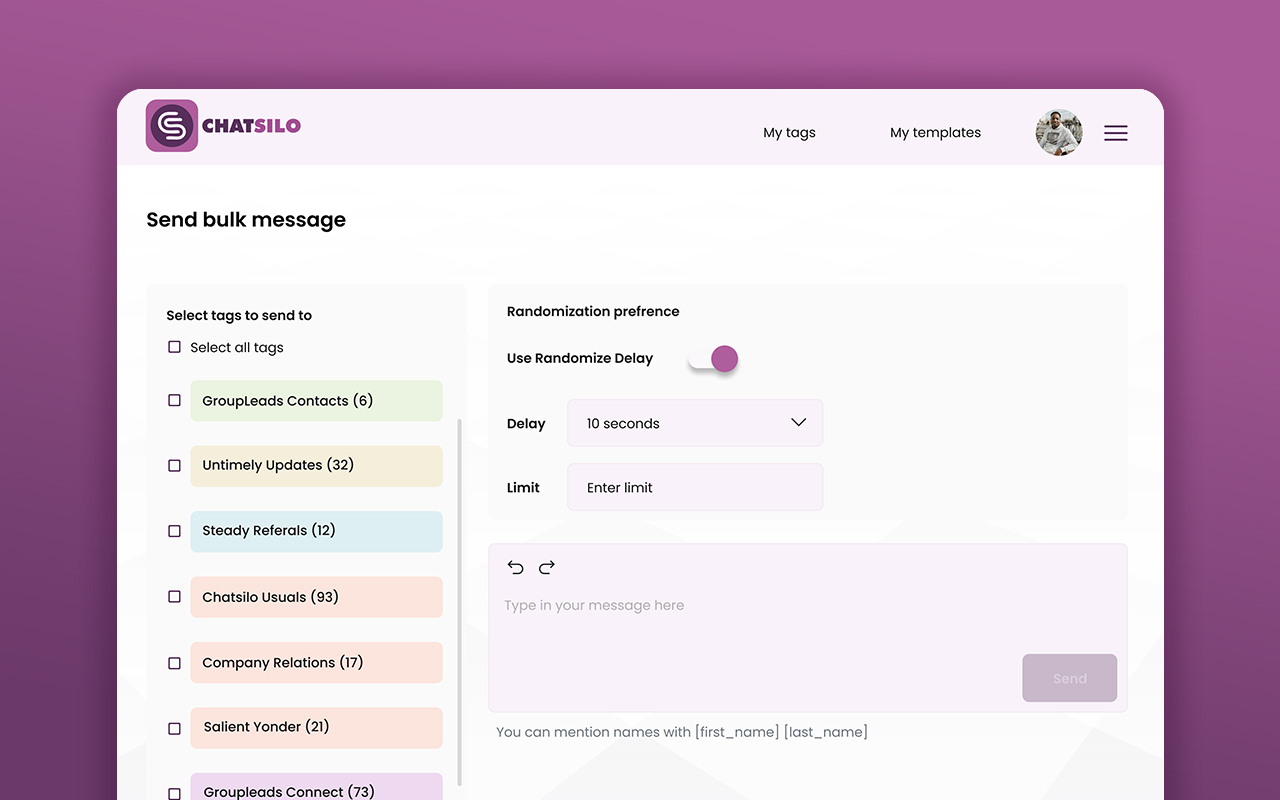Tick the Untimely Updates (32) checkbox

(x=174, y=465)
